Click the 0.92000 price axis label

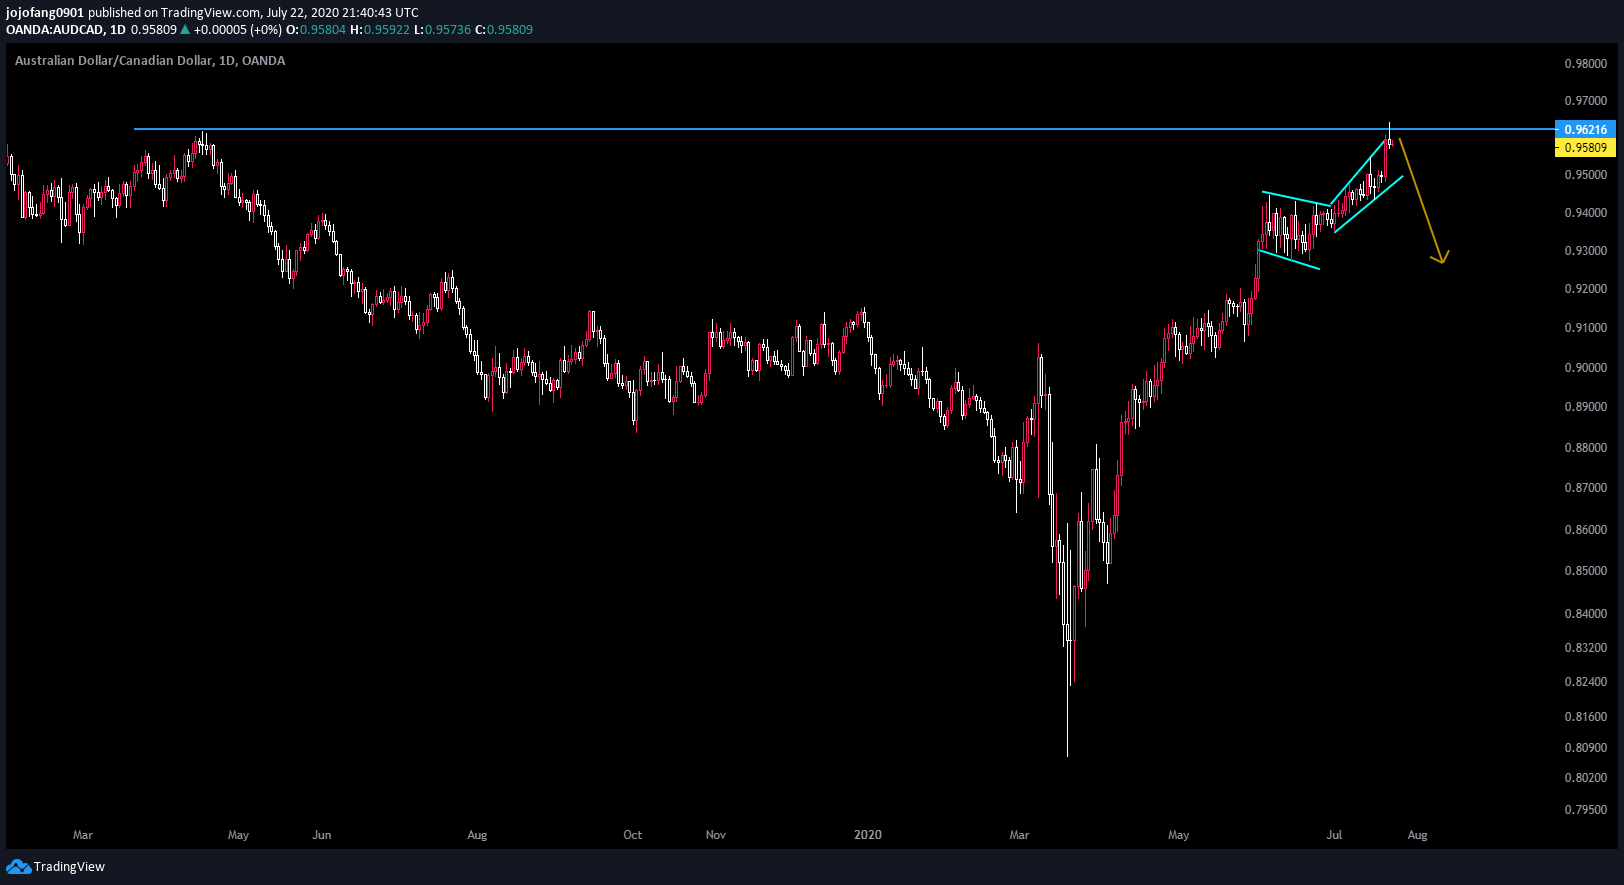[x=1586, y=289]
